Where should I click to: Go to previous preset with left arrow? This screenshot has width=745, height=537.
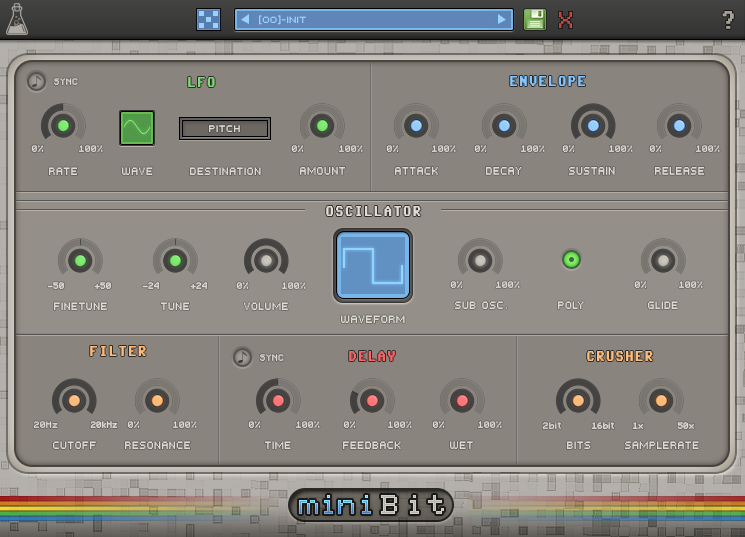(246, 19)
